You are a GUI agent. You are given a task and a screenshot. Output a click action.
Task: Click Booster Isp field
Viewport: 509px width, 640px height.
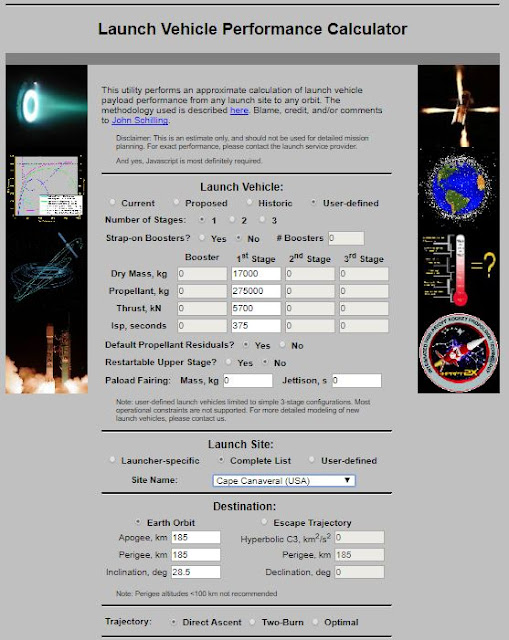[x=202, y=326]
